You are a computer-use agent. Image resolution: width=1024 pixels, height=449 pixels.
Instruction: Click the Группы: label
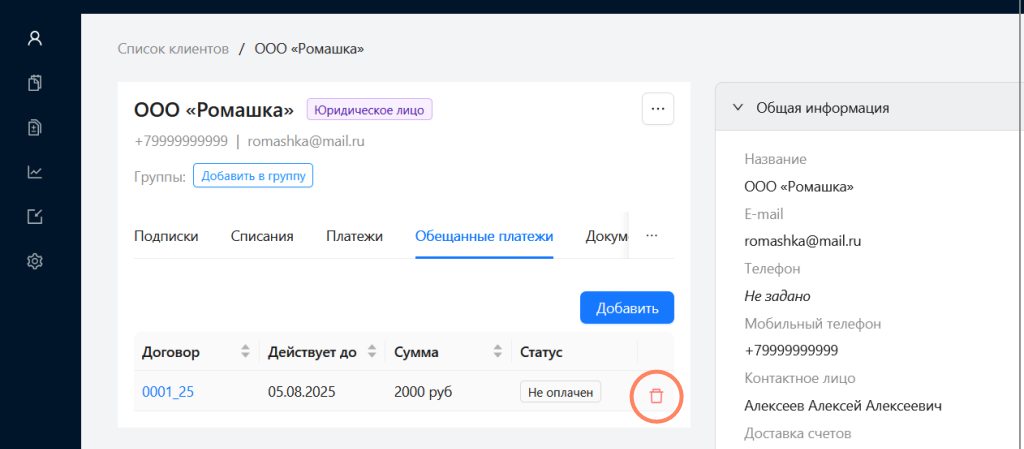pos(160,176)
